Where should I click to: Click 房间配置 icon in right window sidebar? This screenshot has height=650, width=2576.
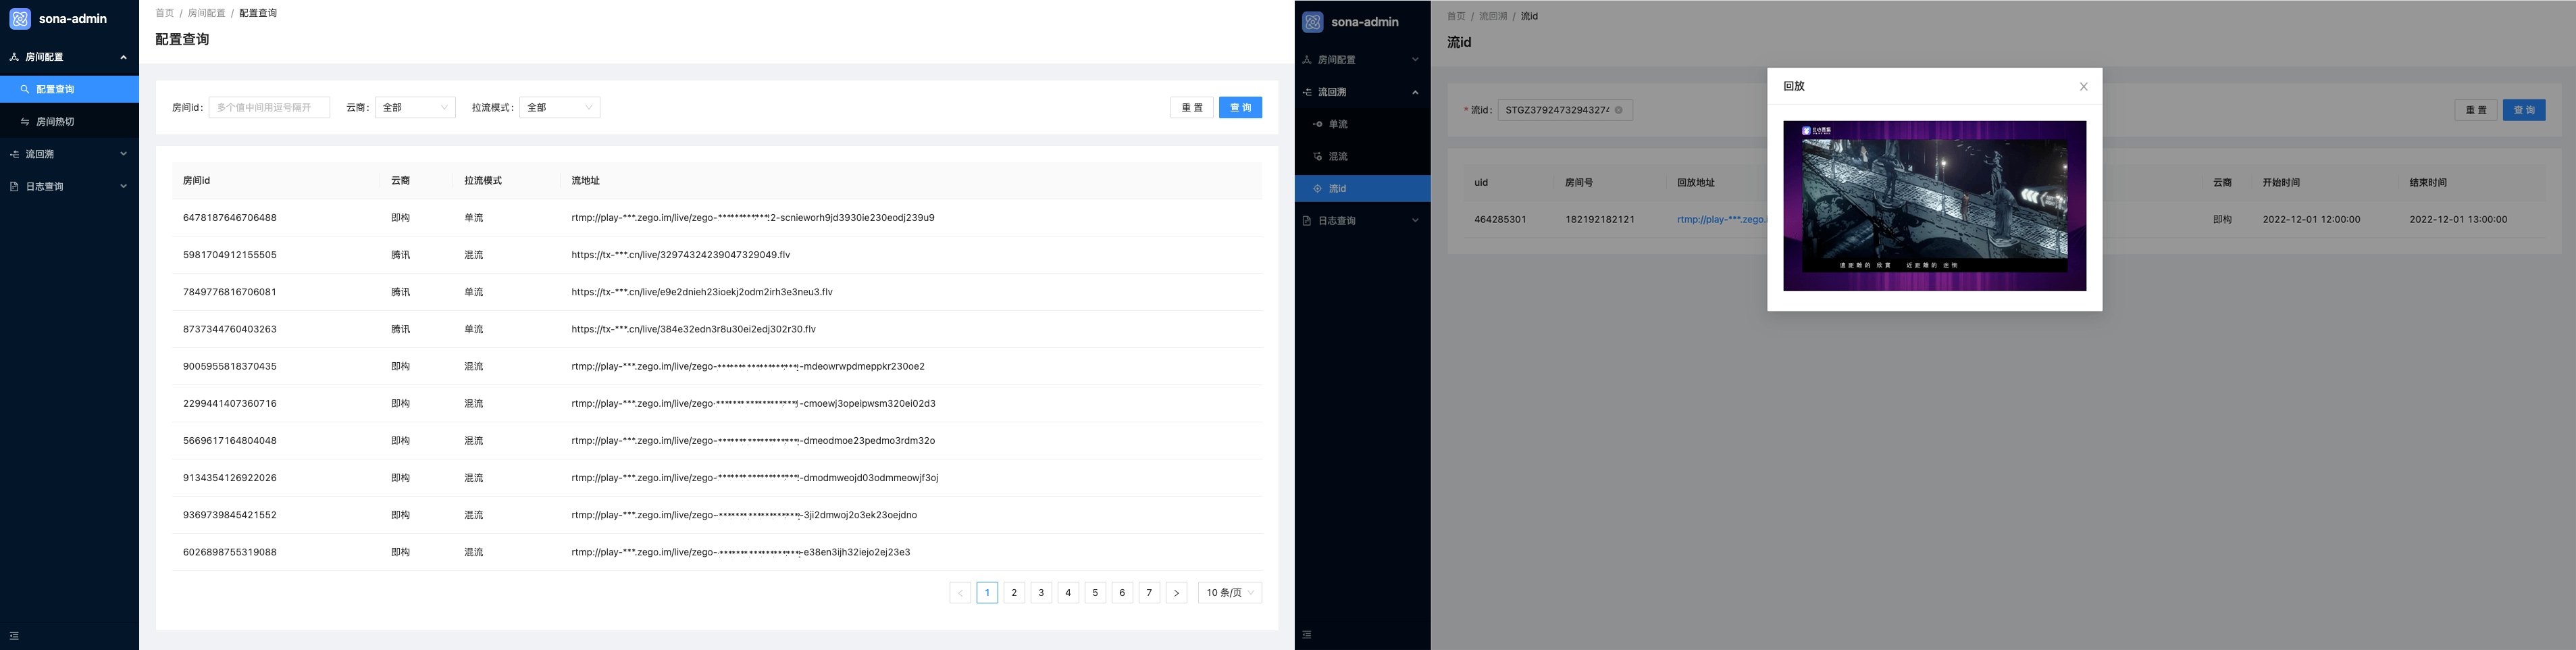tap(1307, 60)
